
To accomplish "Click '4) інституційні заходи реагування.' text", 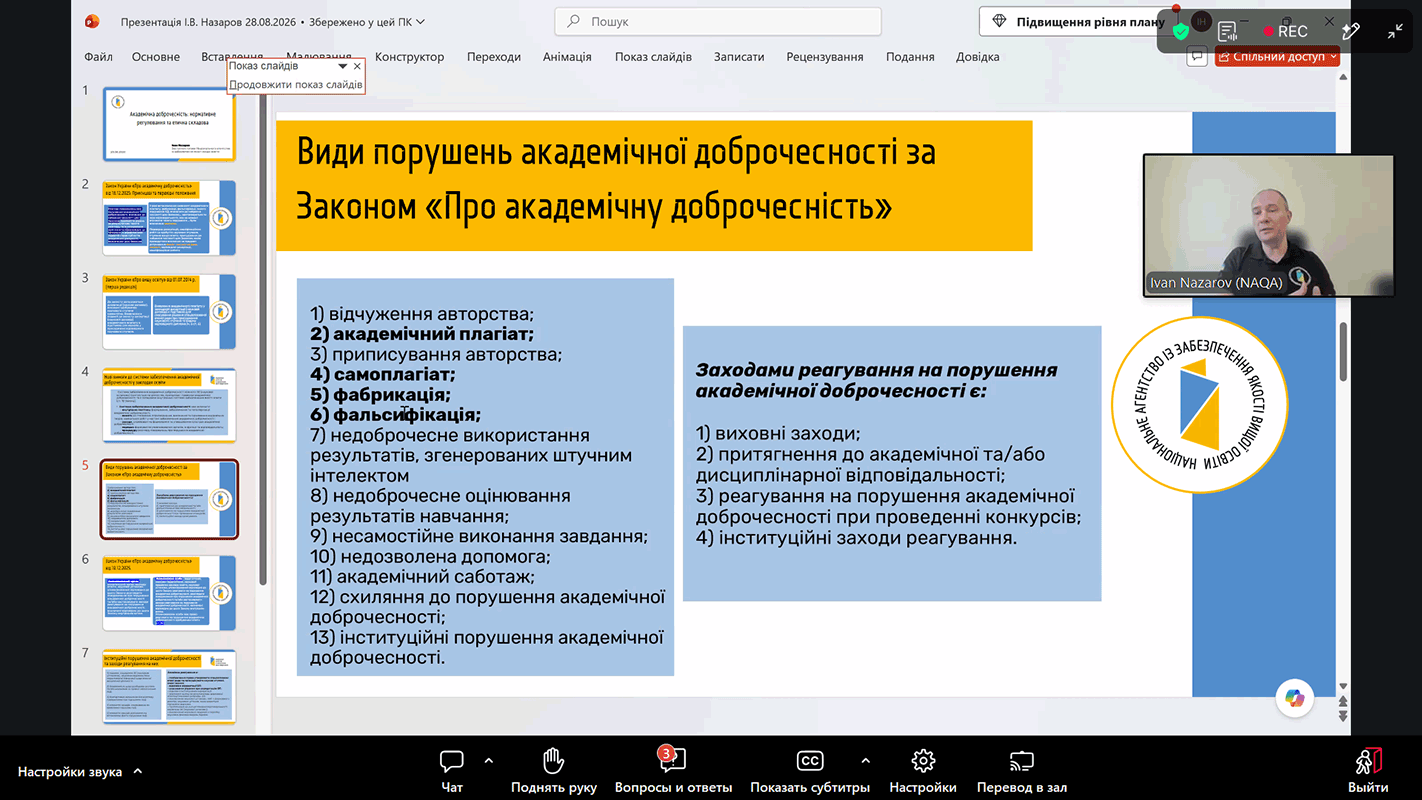I will pyautogui.click(x=856, y=538).
